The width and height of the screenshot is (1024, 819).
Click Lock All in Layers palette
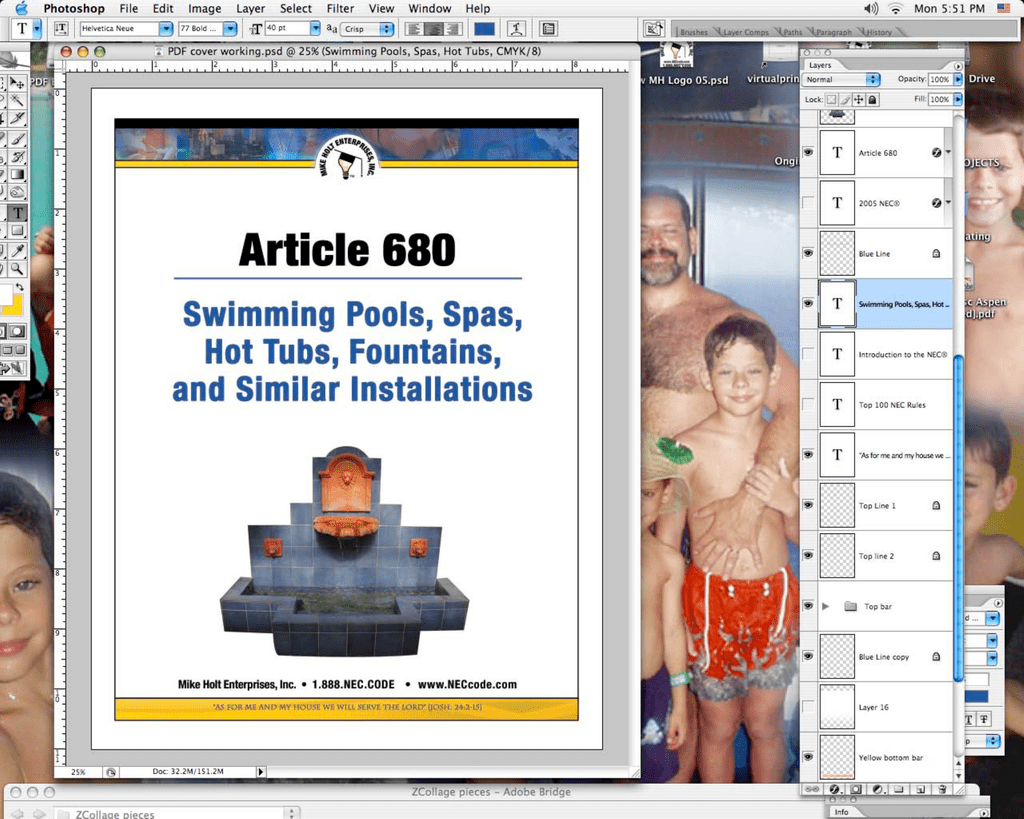872,99
